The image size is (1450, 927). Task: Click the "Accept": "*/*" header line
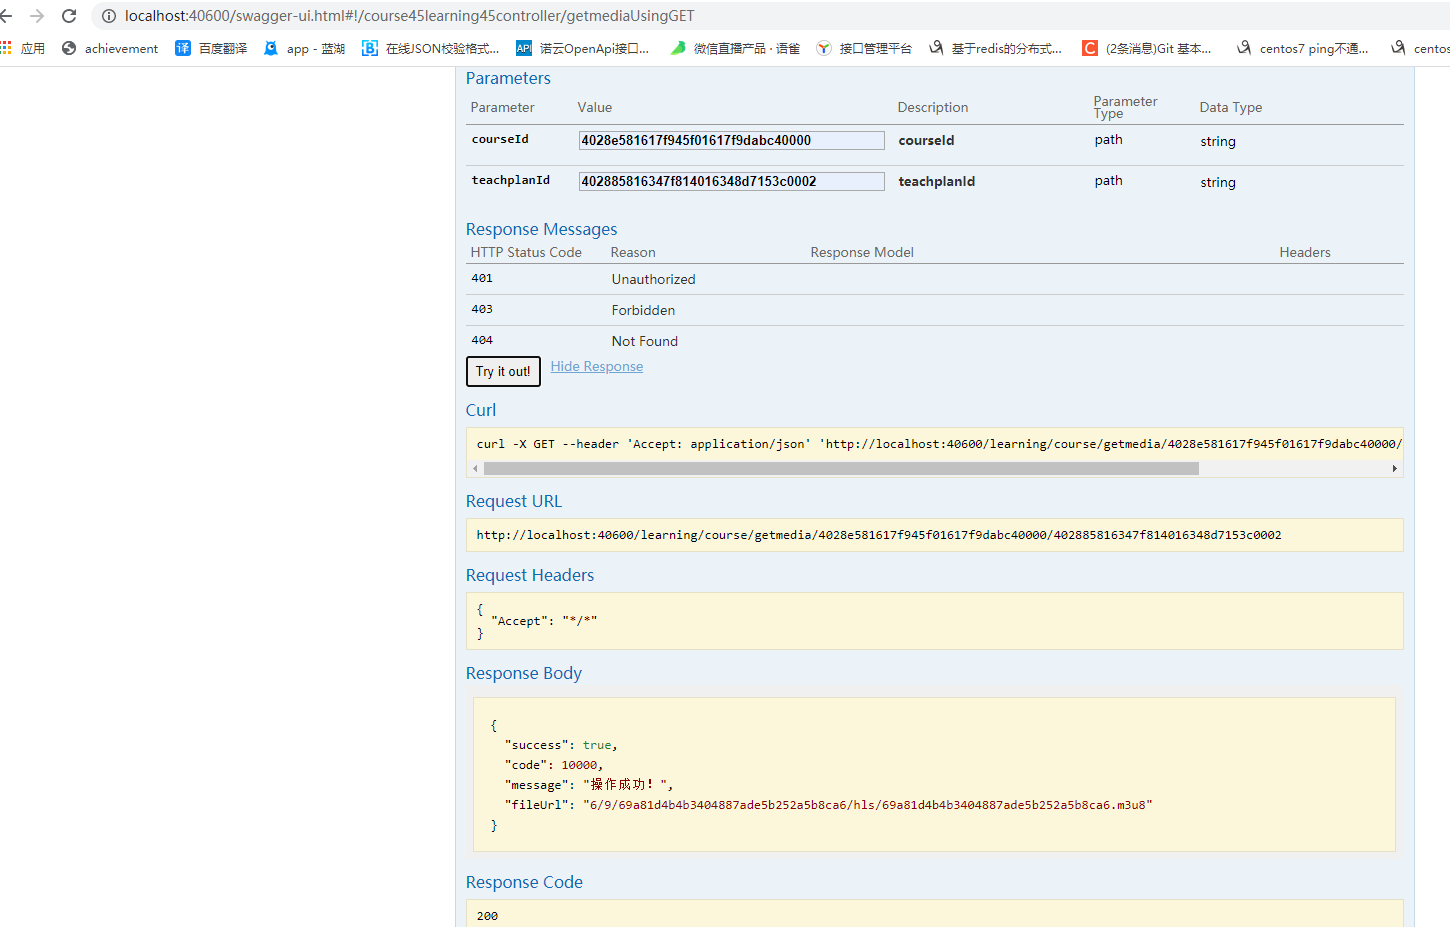click(544, 621)
